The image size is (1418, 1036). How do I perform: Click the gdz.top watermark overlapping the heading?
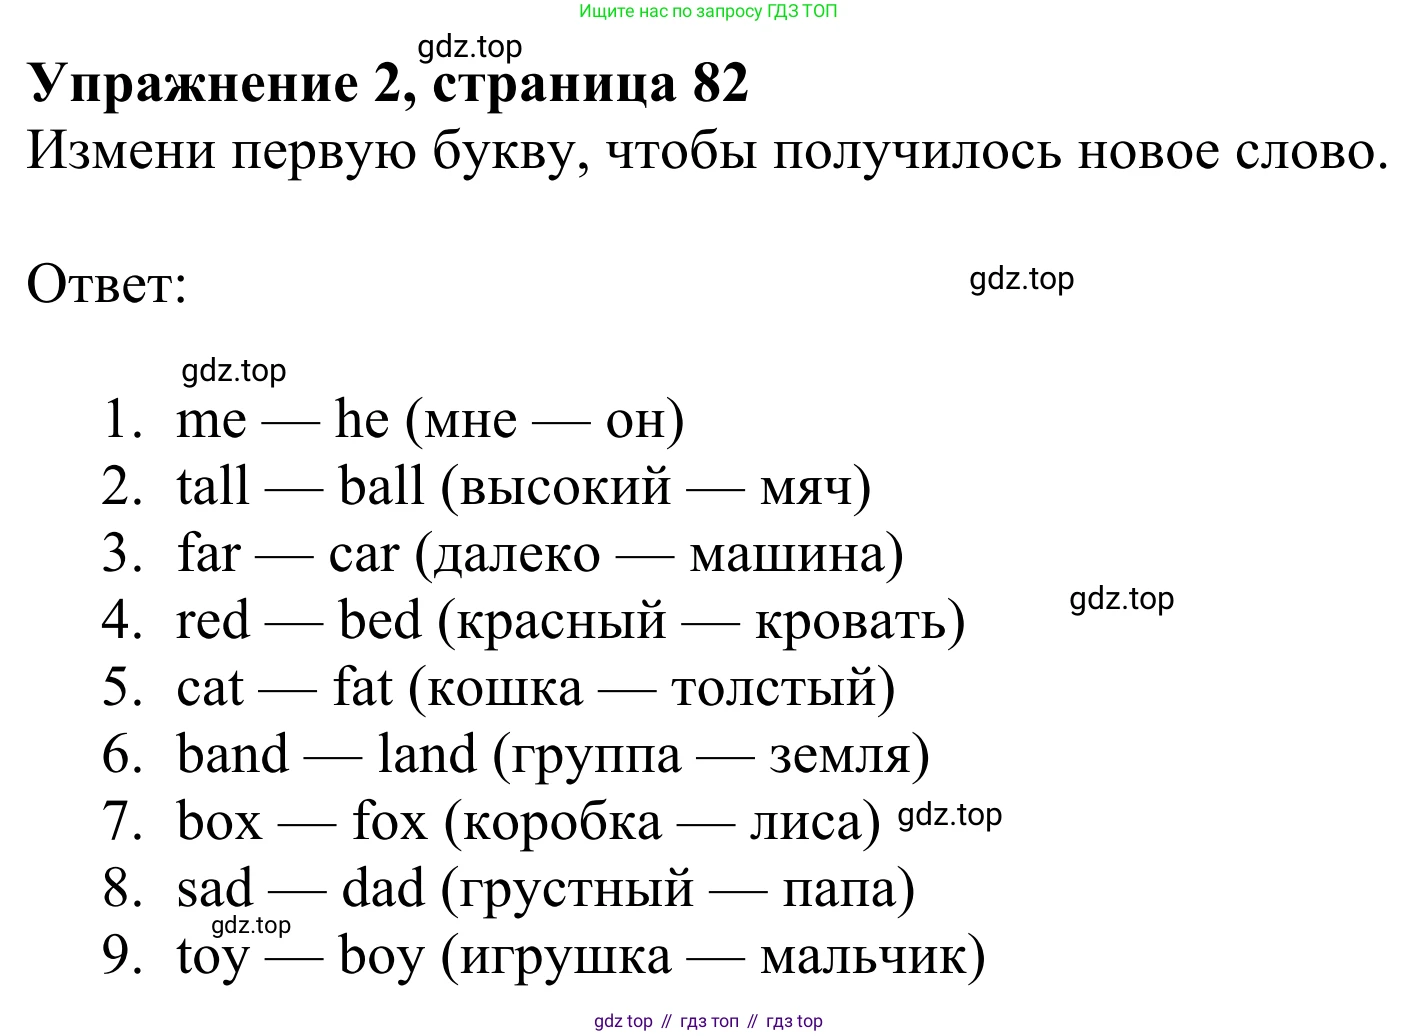click(x=469, y=47)
